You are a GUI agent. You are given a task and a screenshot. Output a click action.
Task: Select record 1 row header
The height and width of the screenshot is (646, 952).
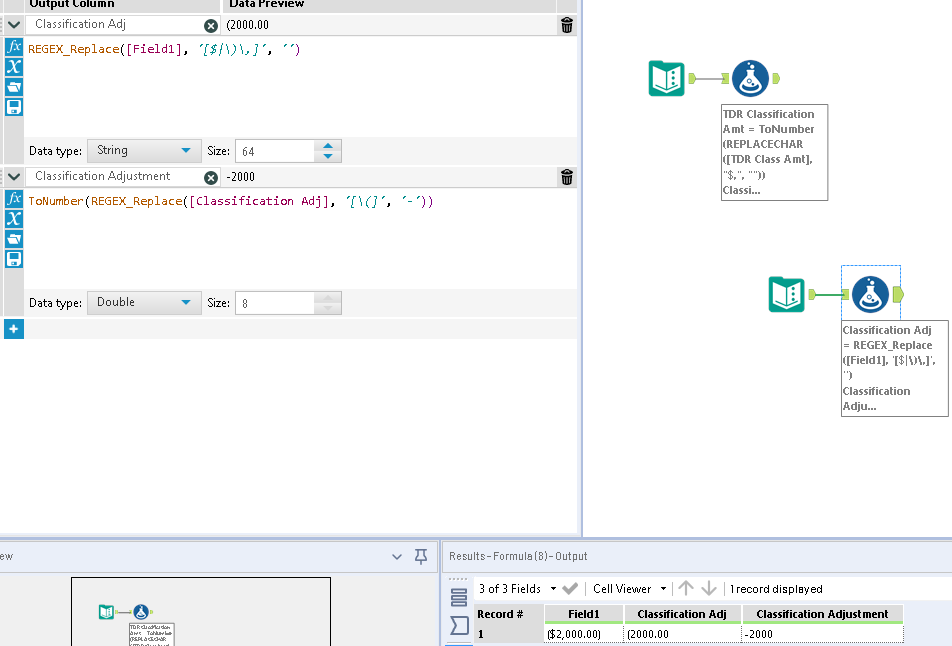509,634
